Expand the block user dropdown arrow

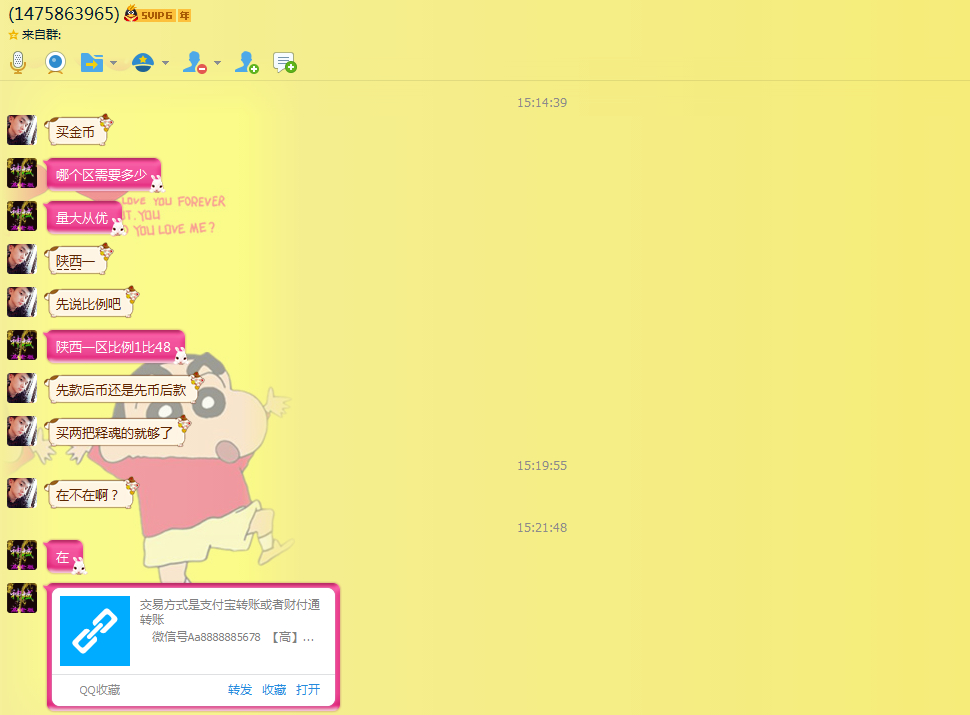tap(217, 62)
